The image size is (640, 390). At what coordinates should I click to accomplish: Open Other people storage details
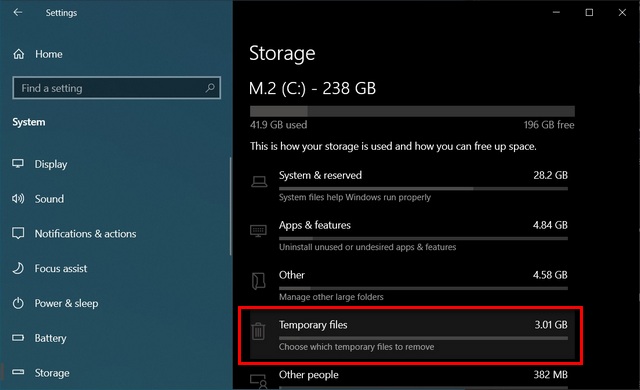412,378
